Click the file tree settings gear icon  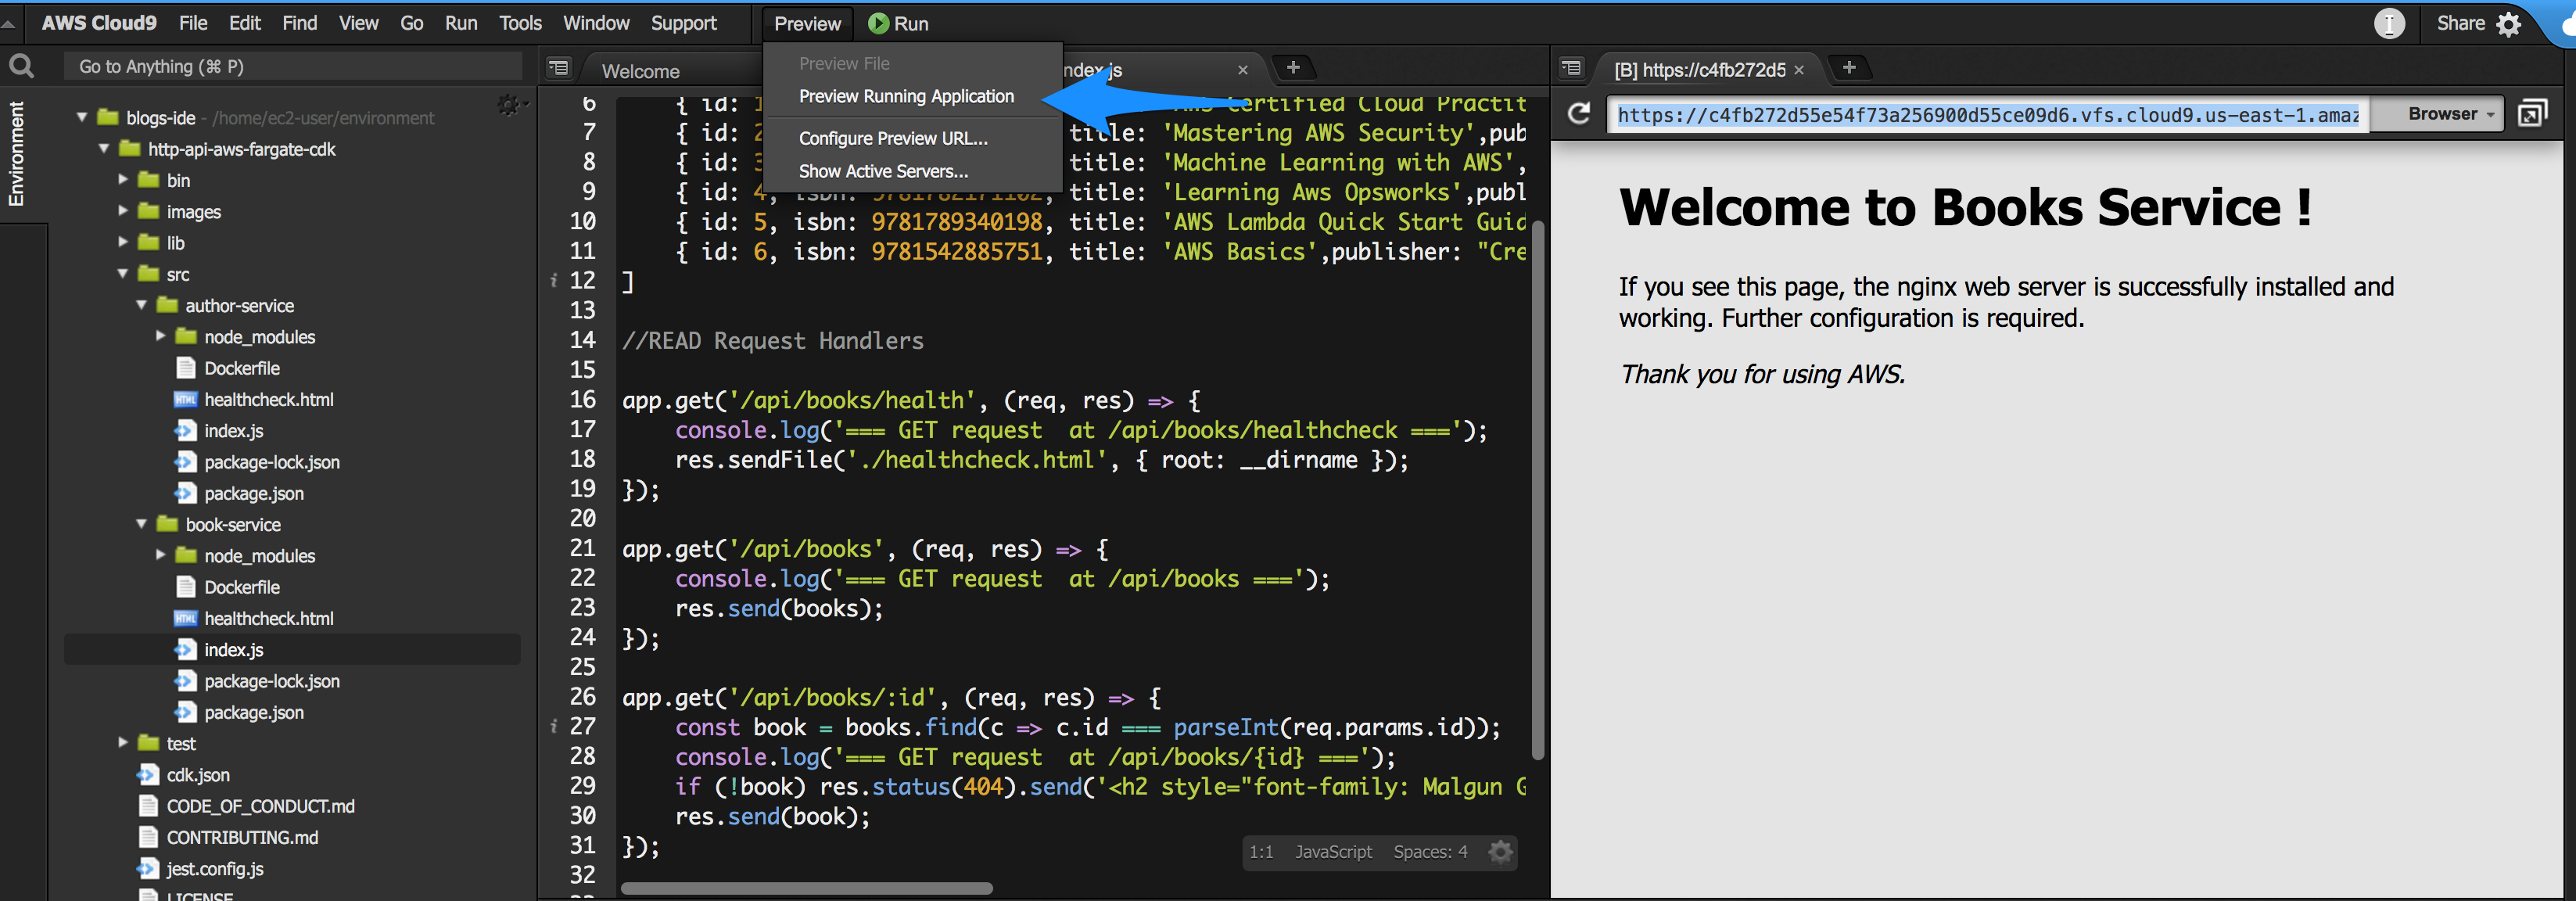pos(509,105)
